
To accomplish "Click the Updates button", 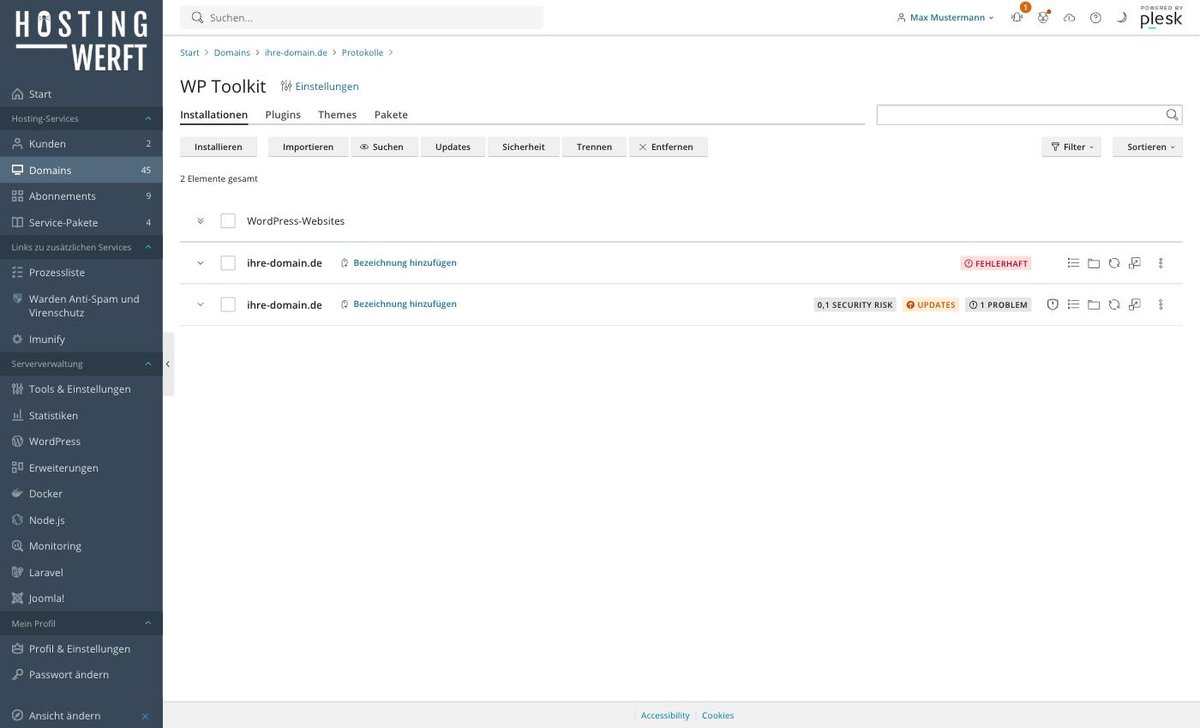I will tap(453, 147).
